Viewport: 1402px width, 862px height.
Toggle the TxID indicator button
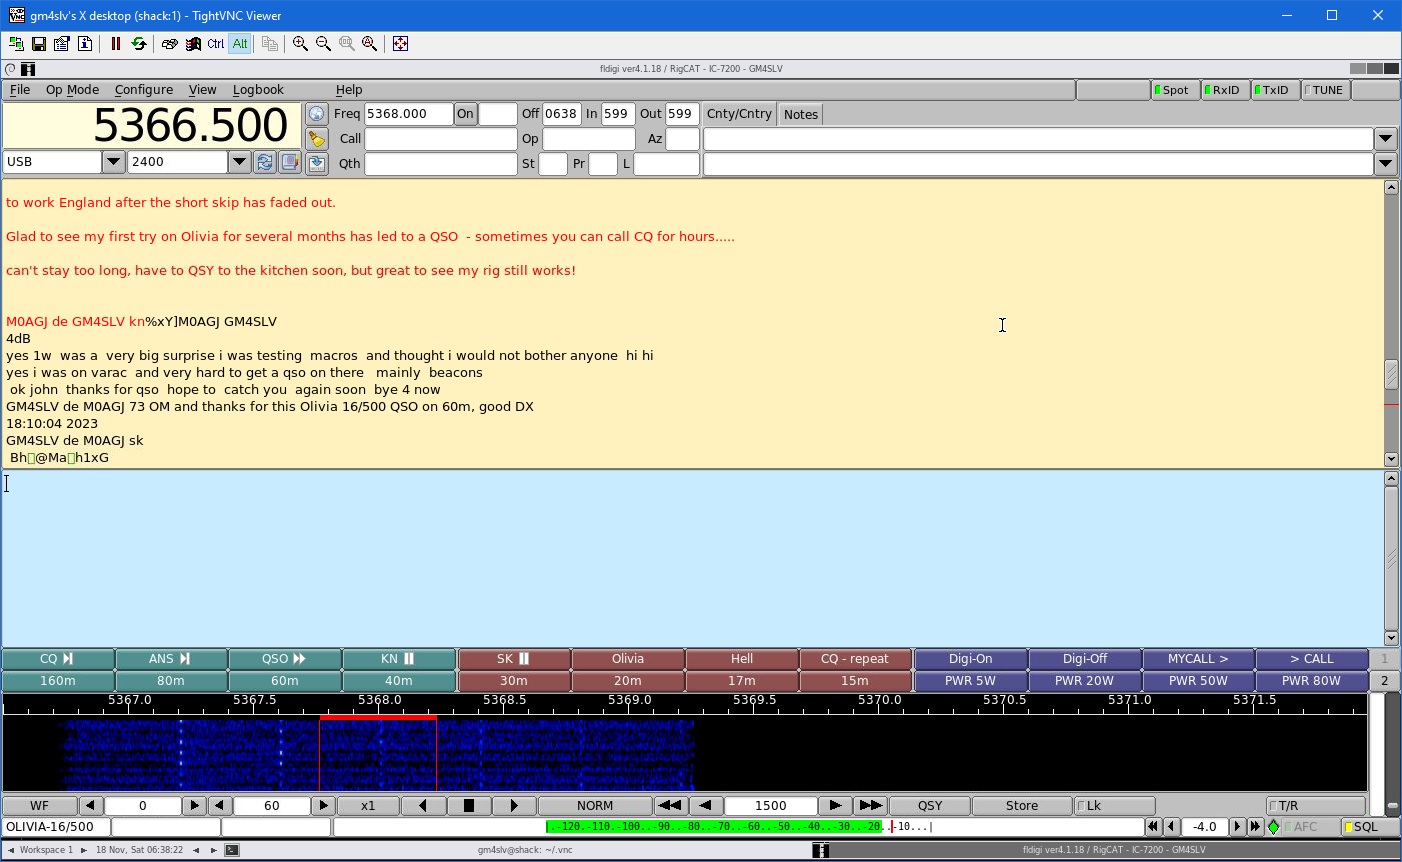point(1272,90)
